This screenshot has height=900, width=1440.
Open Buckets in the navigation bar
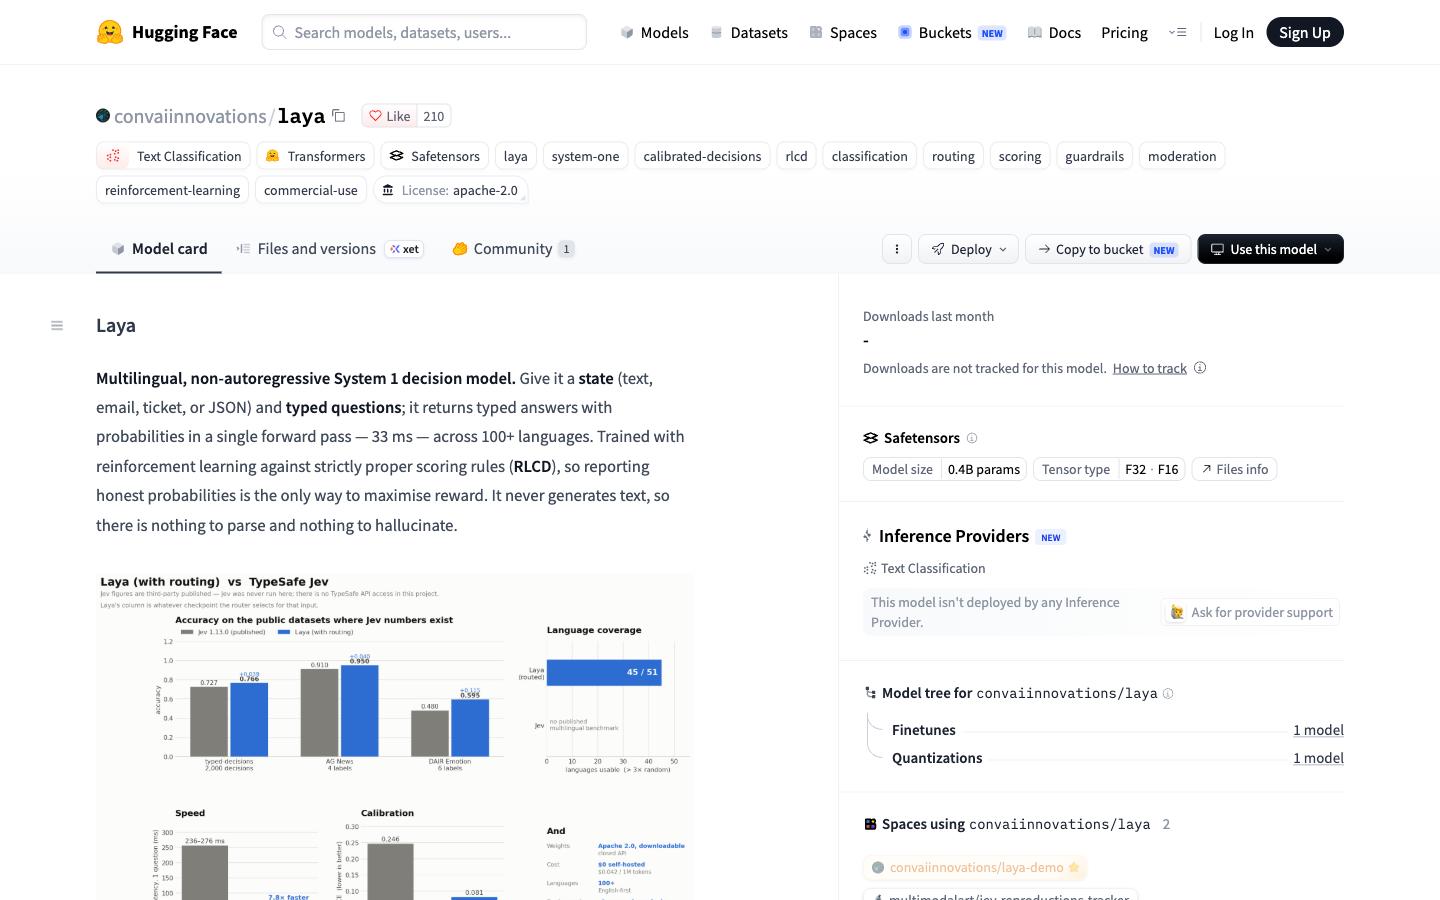(x=951, y=32)
